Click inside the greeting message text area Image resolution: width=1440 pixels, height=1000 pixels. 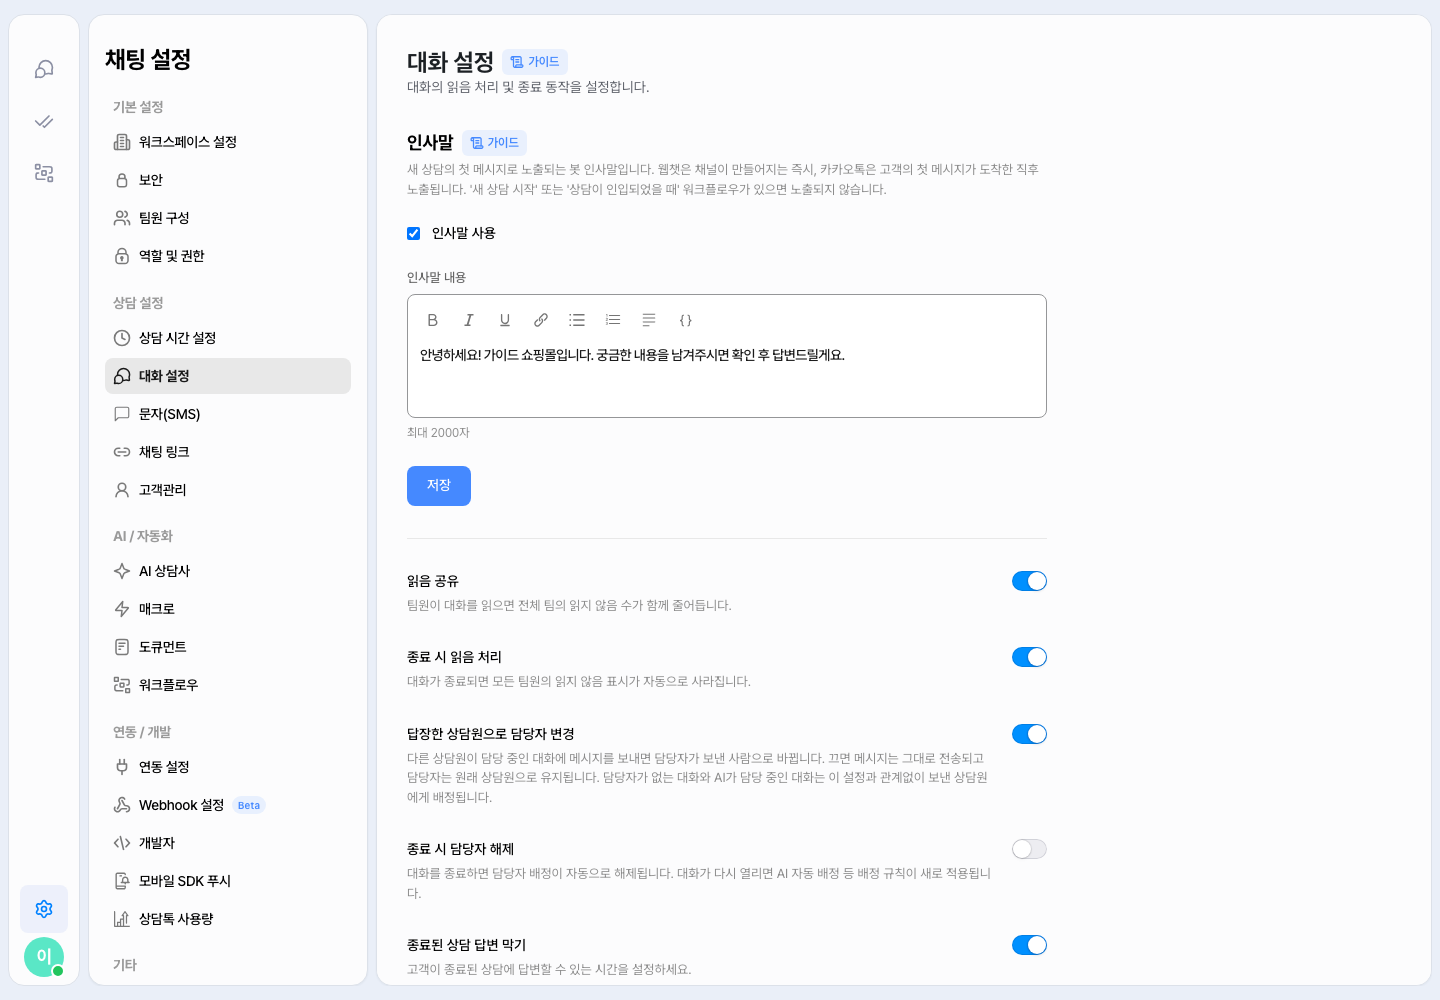tap(727, 375)
